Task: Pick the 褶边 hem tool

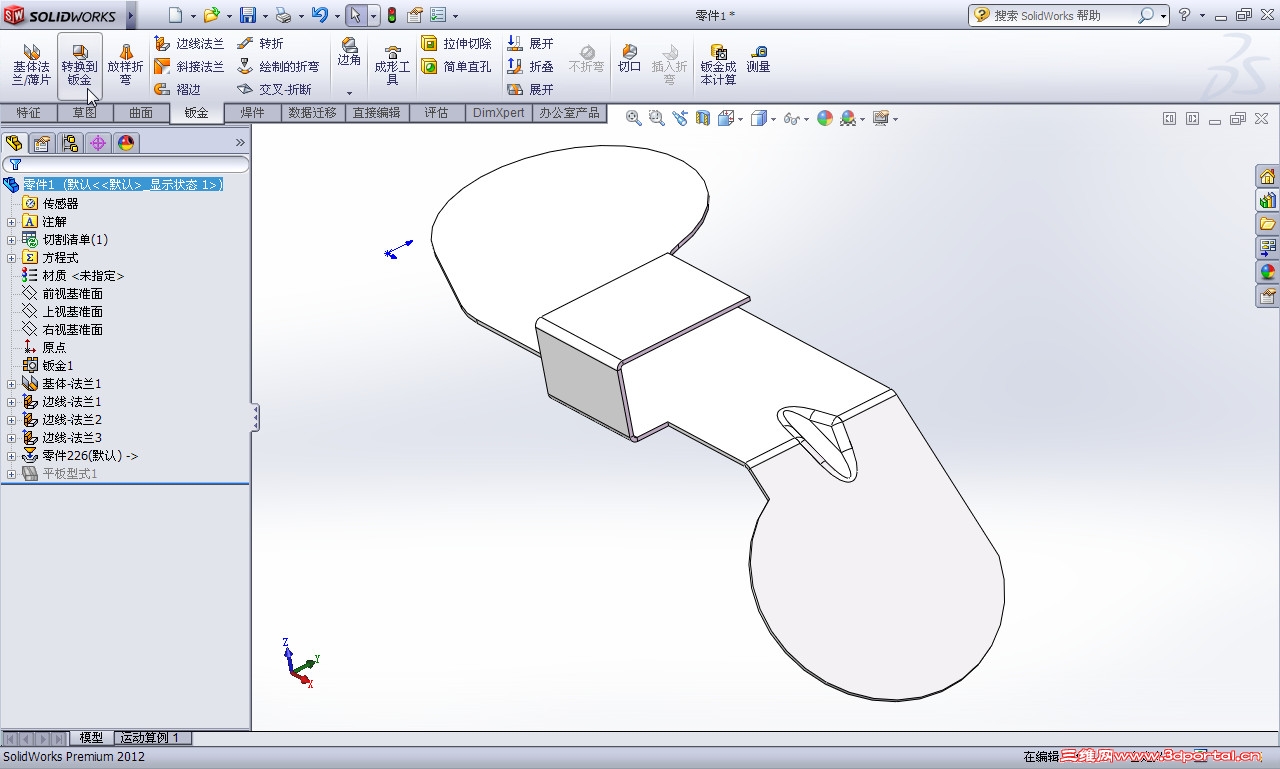Action: (178, 89)
